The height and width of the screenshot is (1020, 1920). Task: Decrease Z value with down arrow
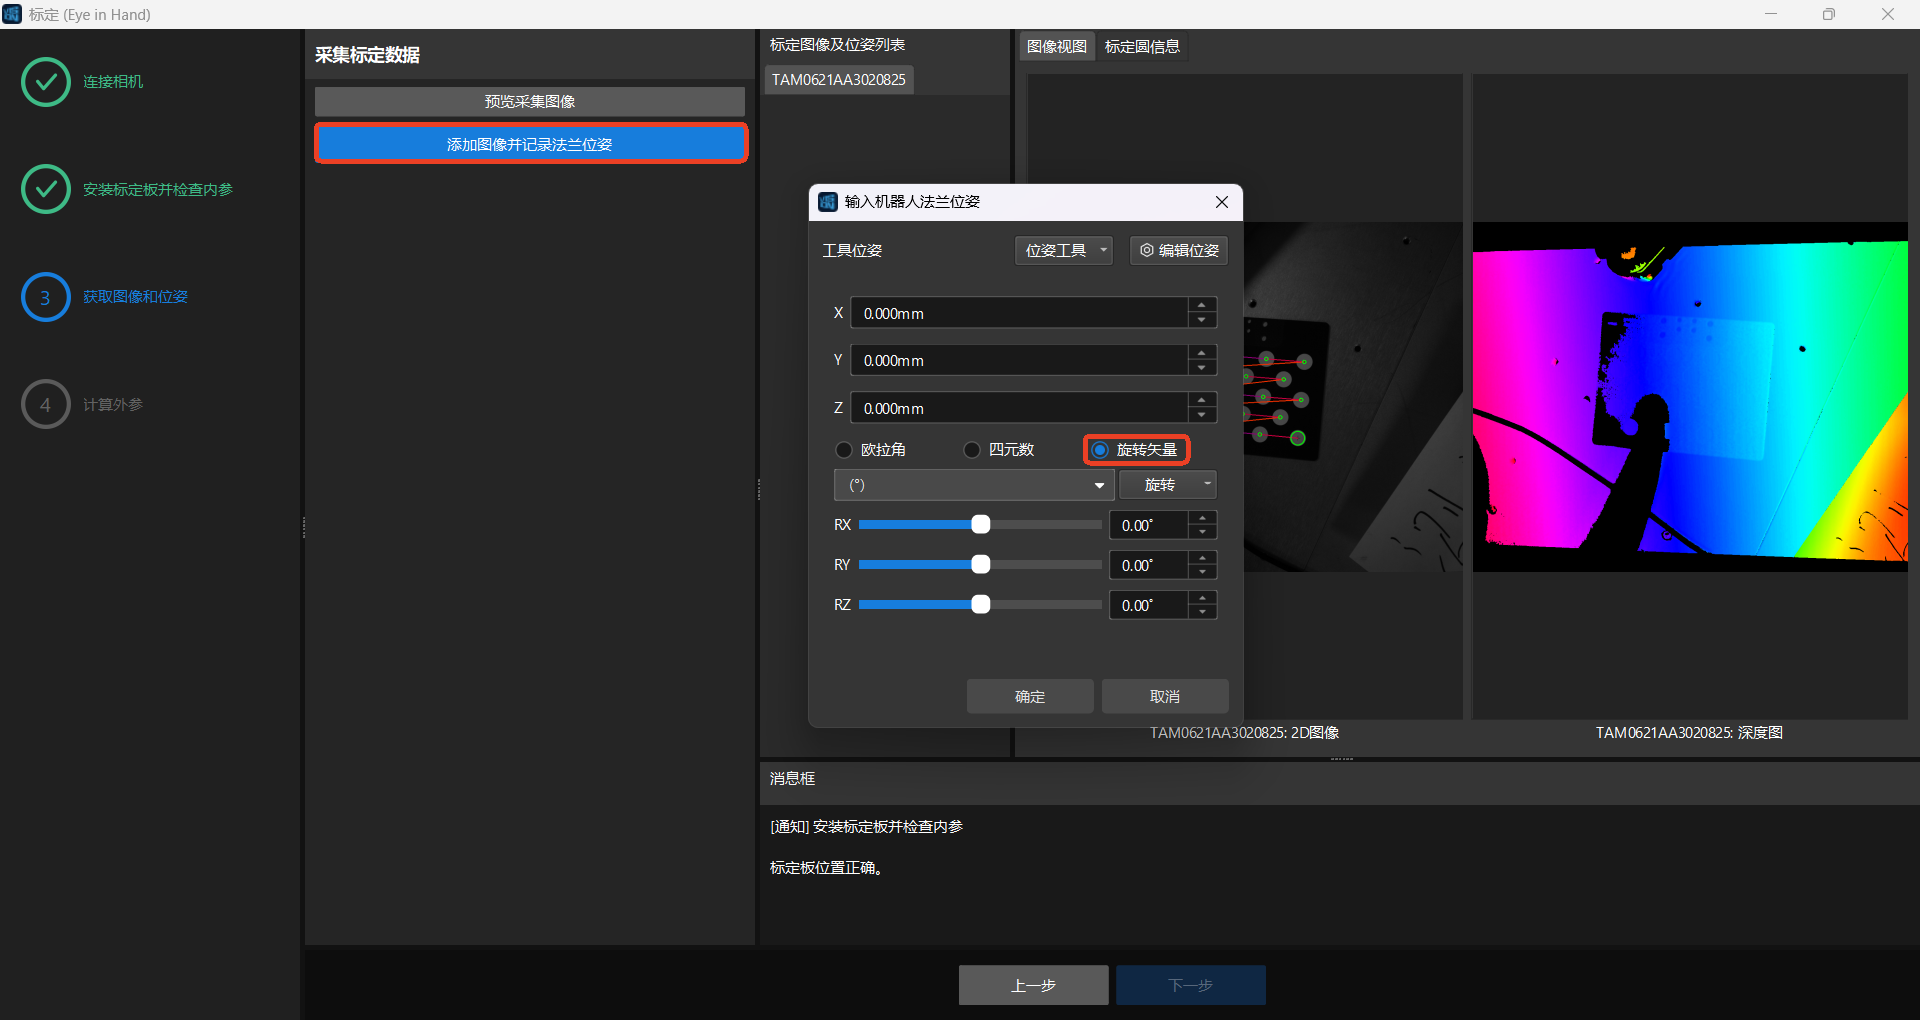(x=1202, y=416)
